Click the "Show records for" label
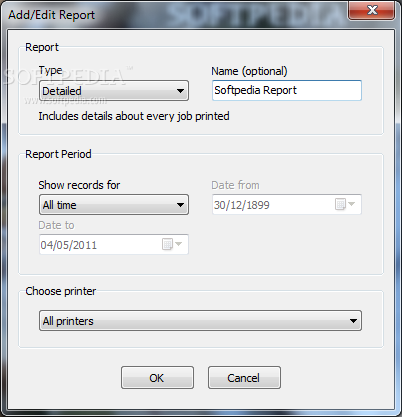The height and width of the screenshot is (417, 402). click(79, 185)
